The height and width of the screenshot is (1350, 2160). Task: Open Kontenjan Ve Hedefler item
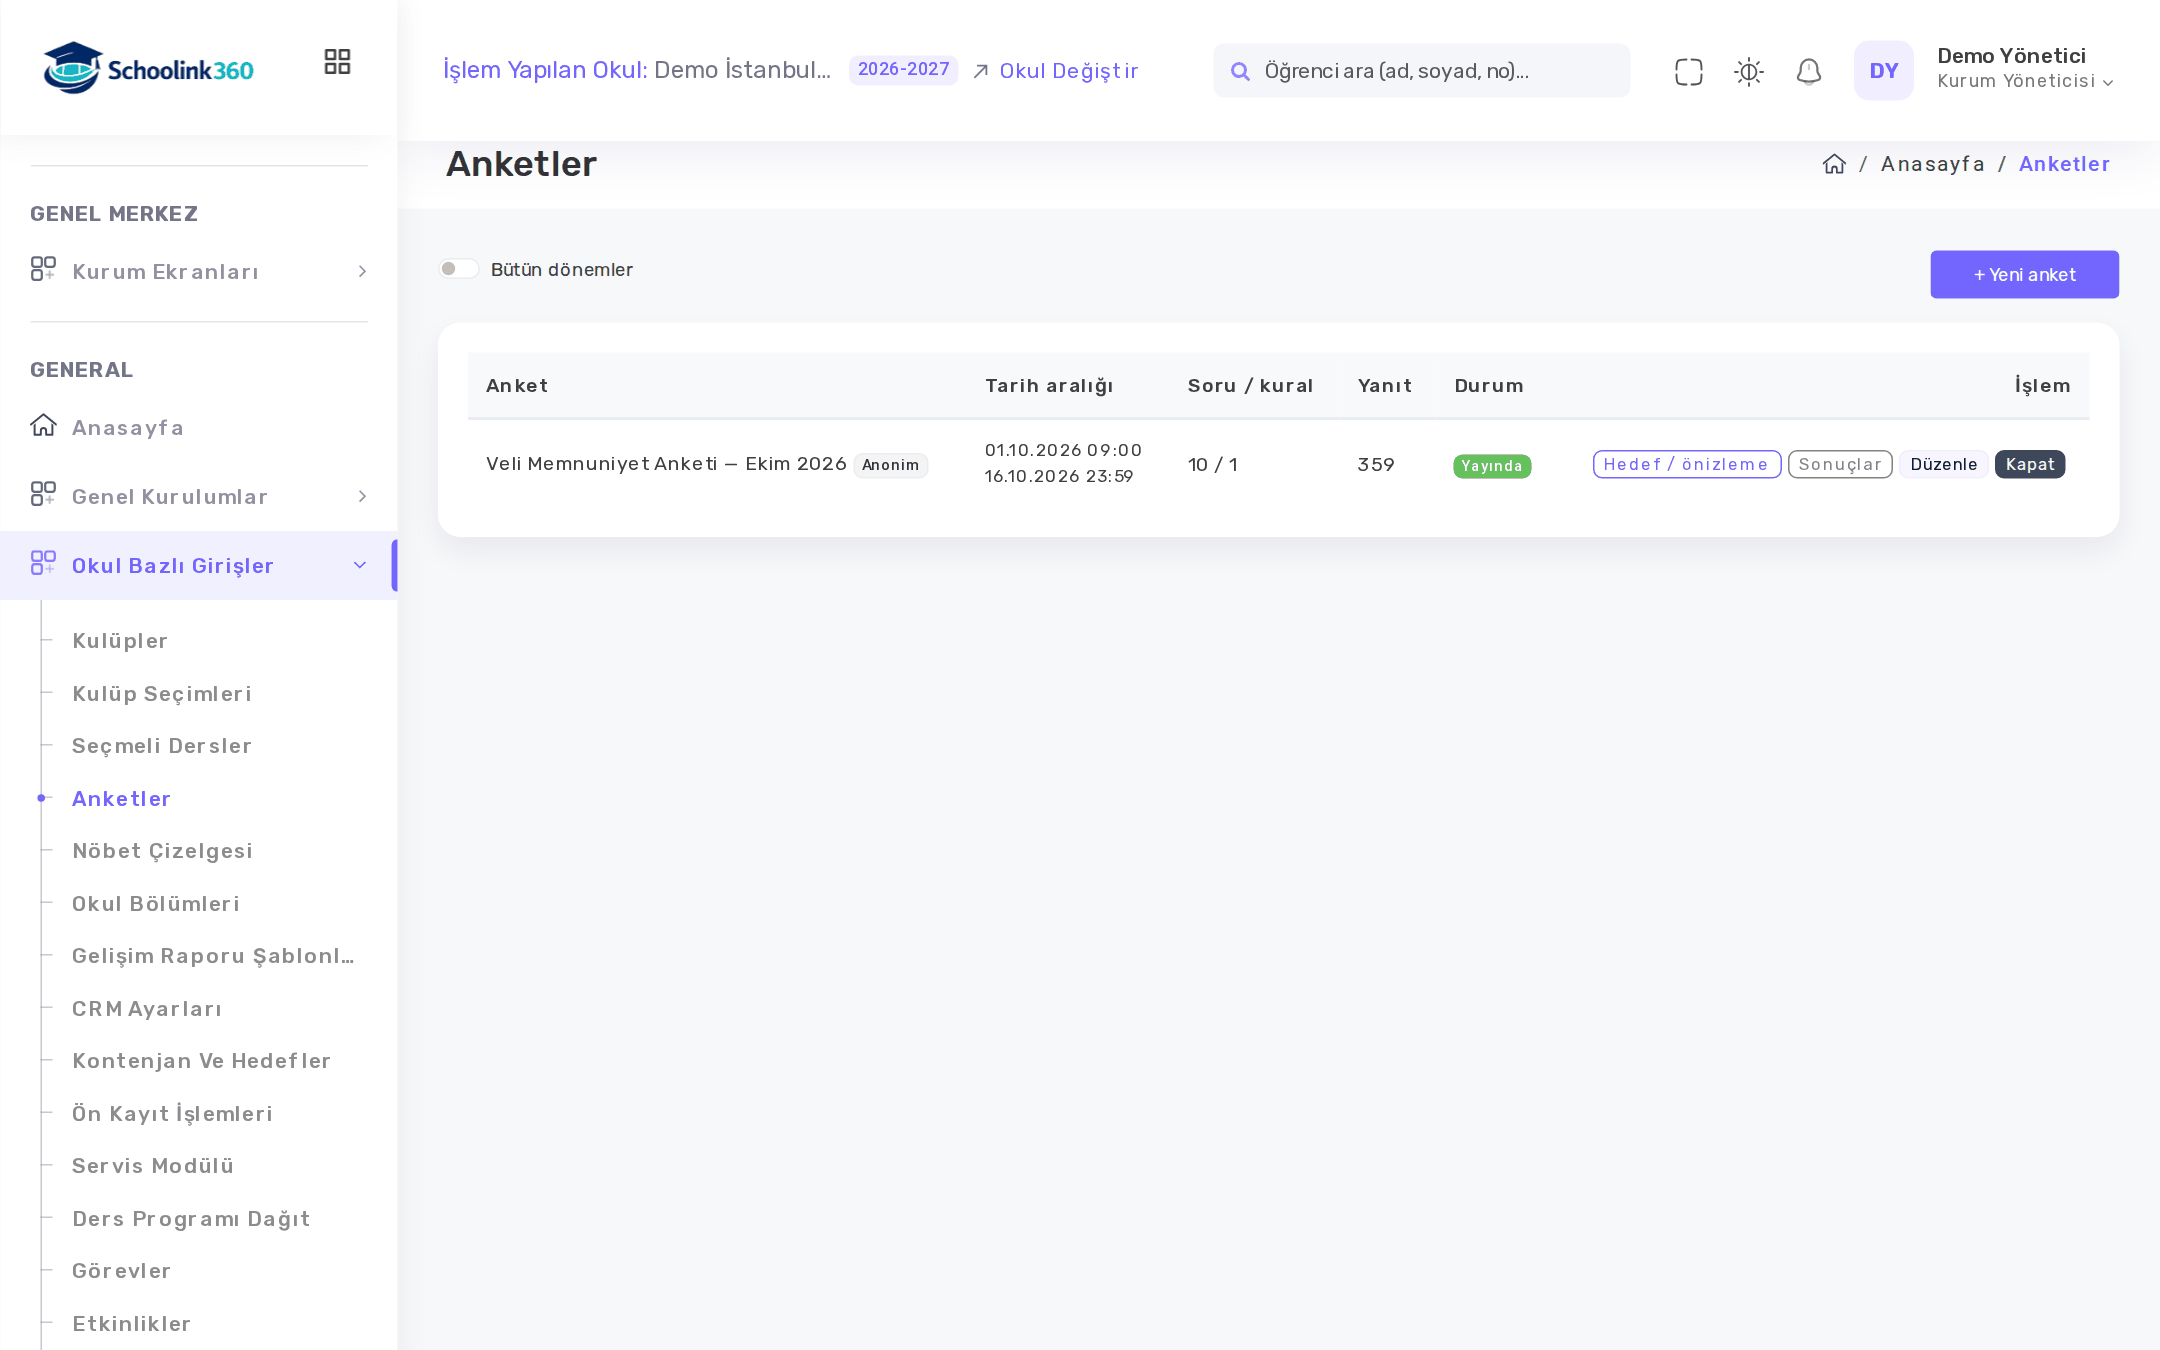coord(201,1061)
